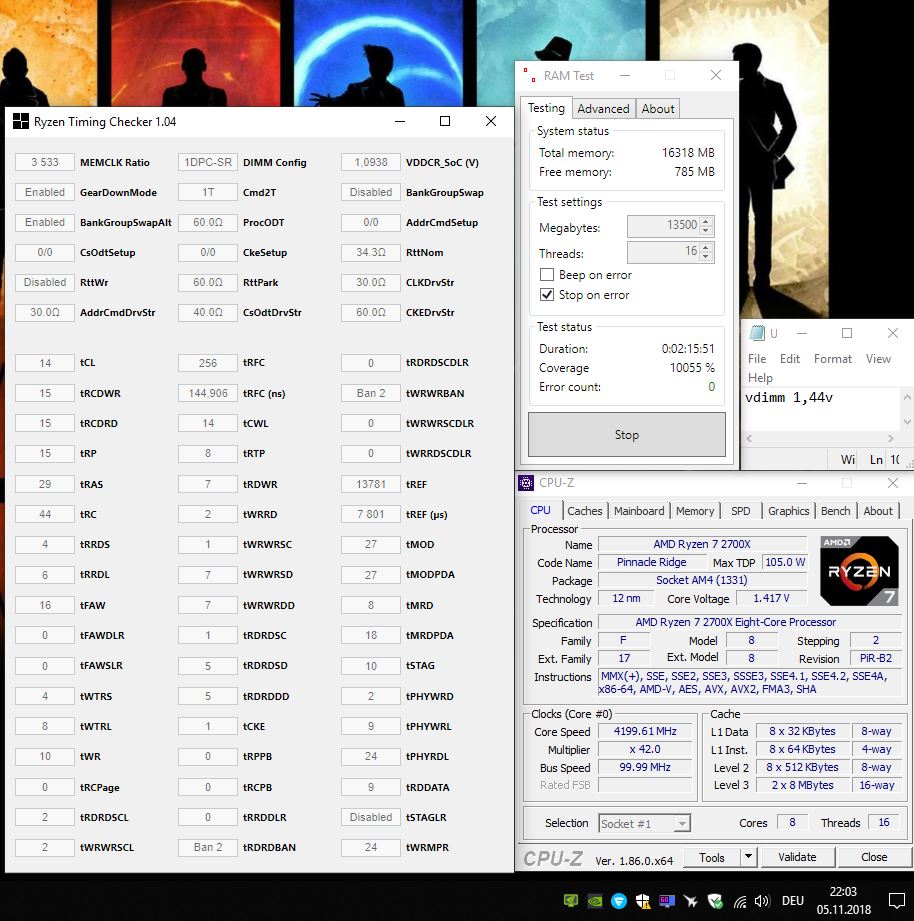Maximize the Notepad window
This screenshot has height=921, width=914.
(x=847, y=333)
